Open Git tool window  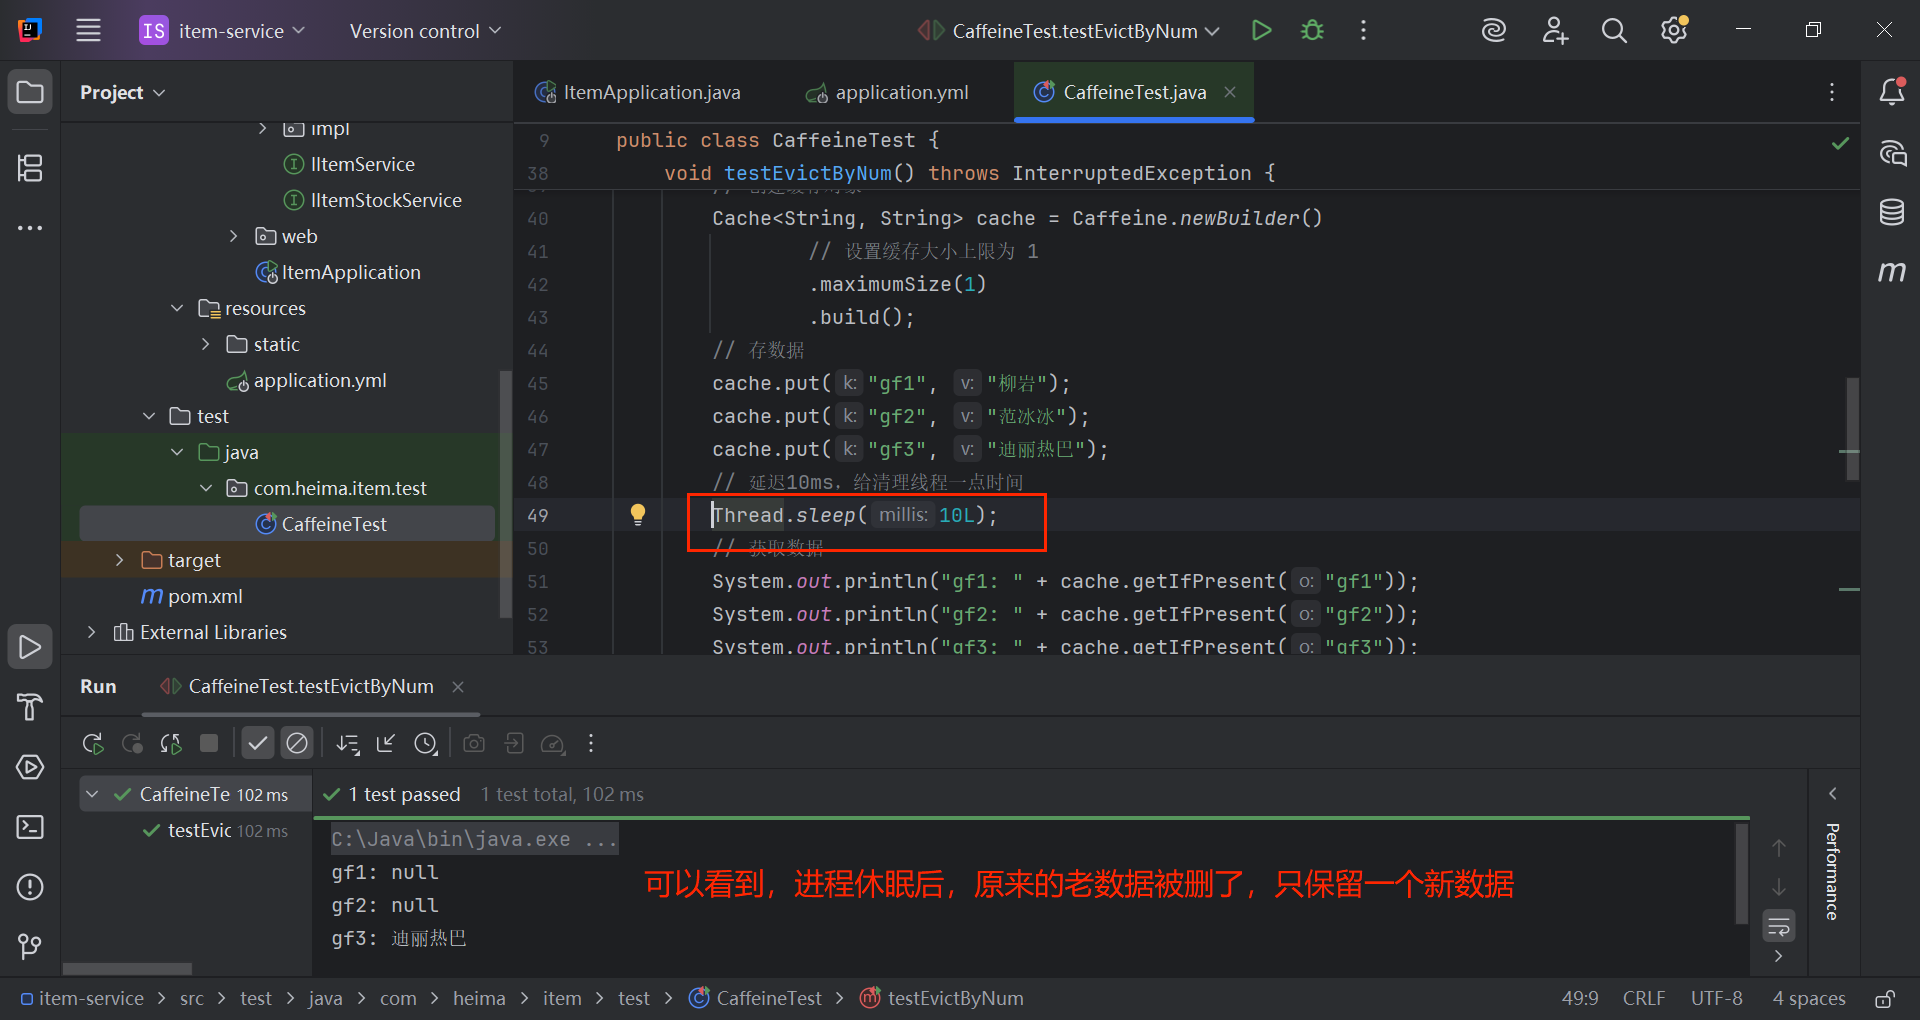(x=30, y=946)
